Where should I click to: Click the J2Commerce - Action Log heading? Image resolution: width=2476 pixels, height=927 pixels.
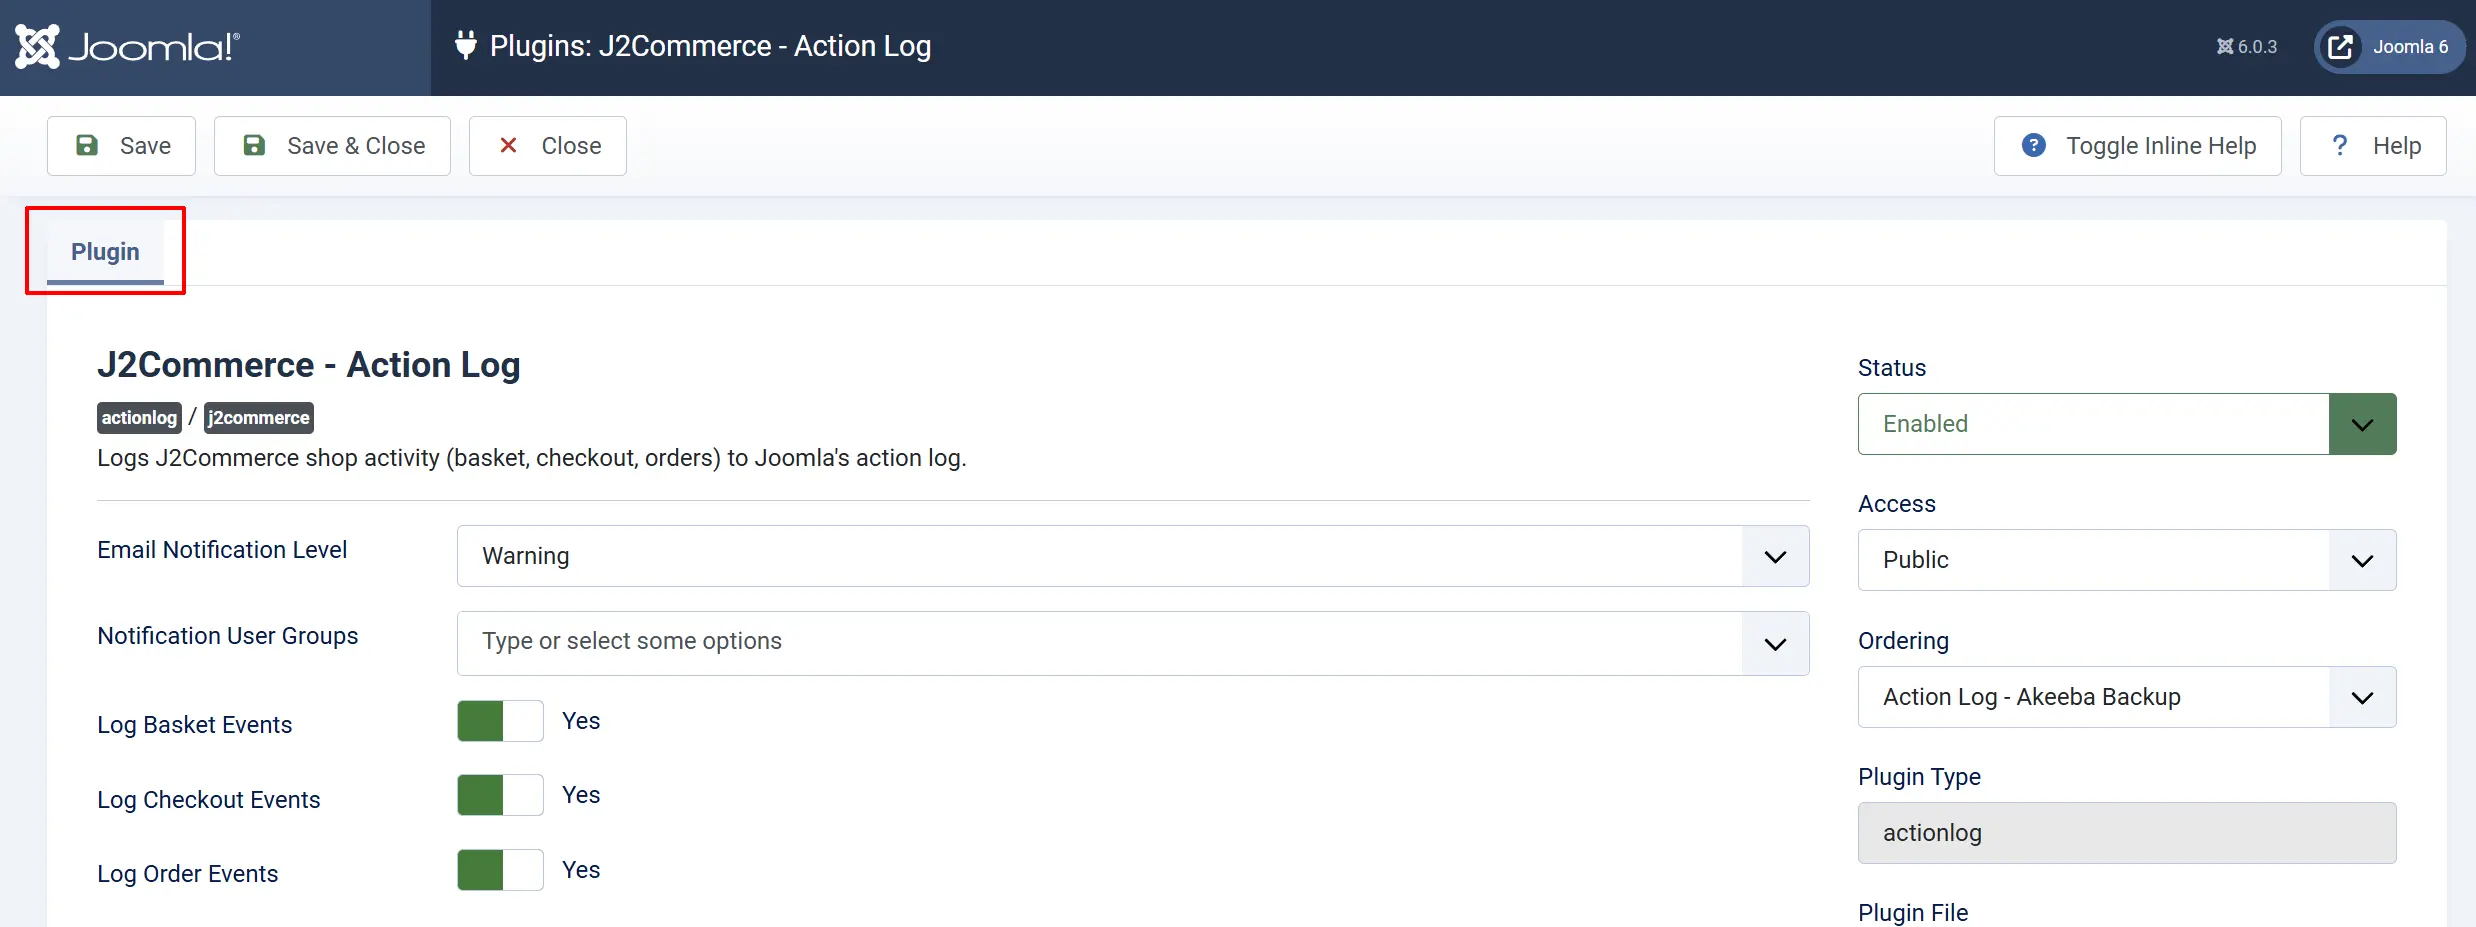coord(309,365)
